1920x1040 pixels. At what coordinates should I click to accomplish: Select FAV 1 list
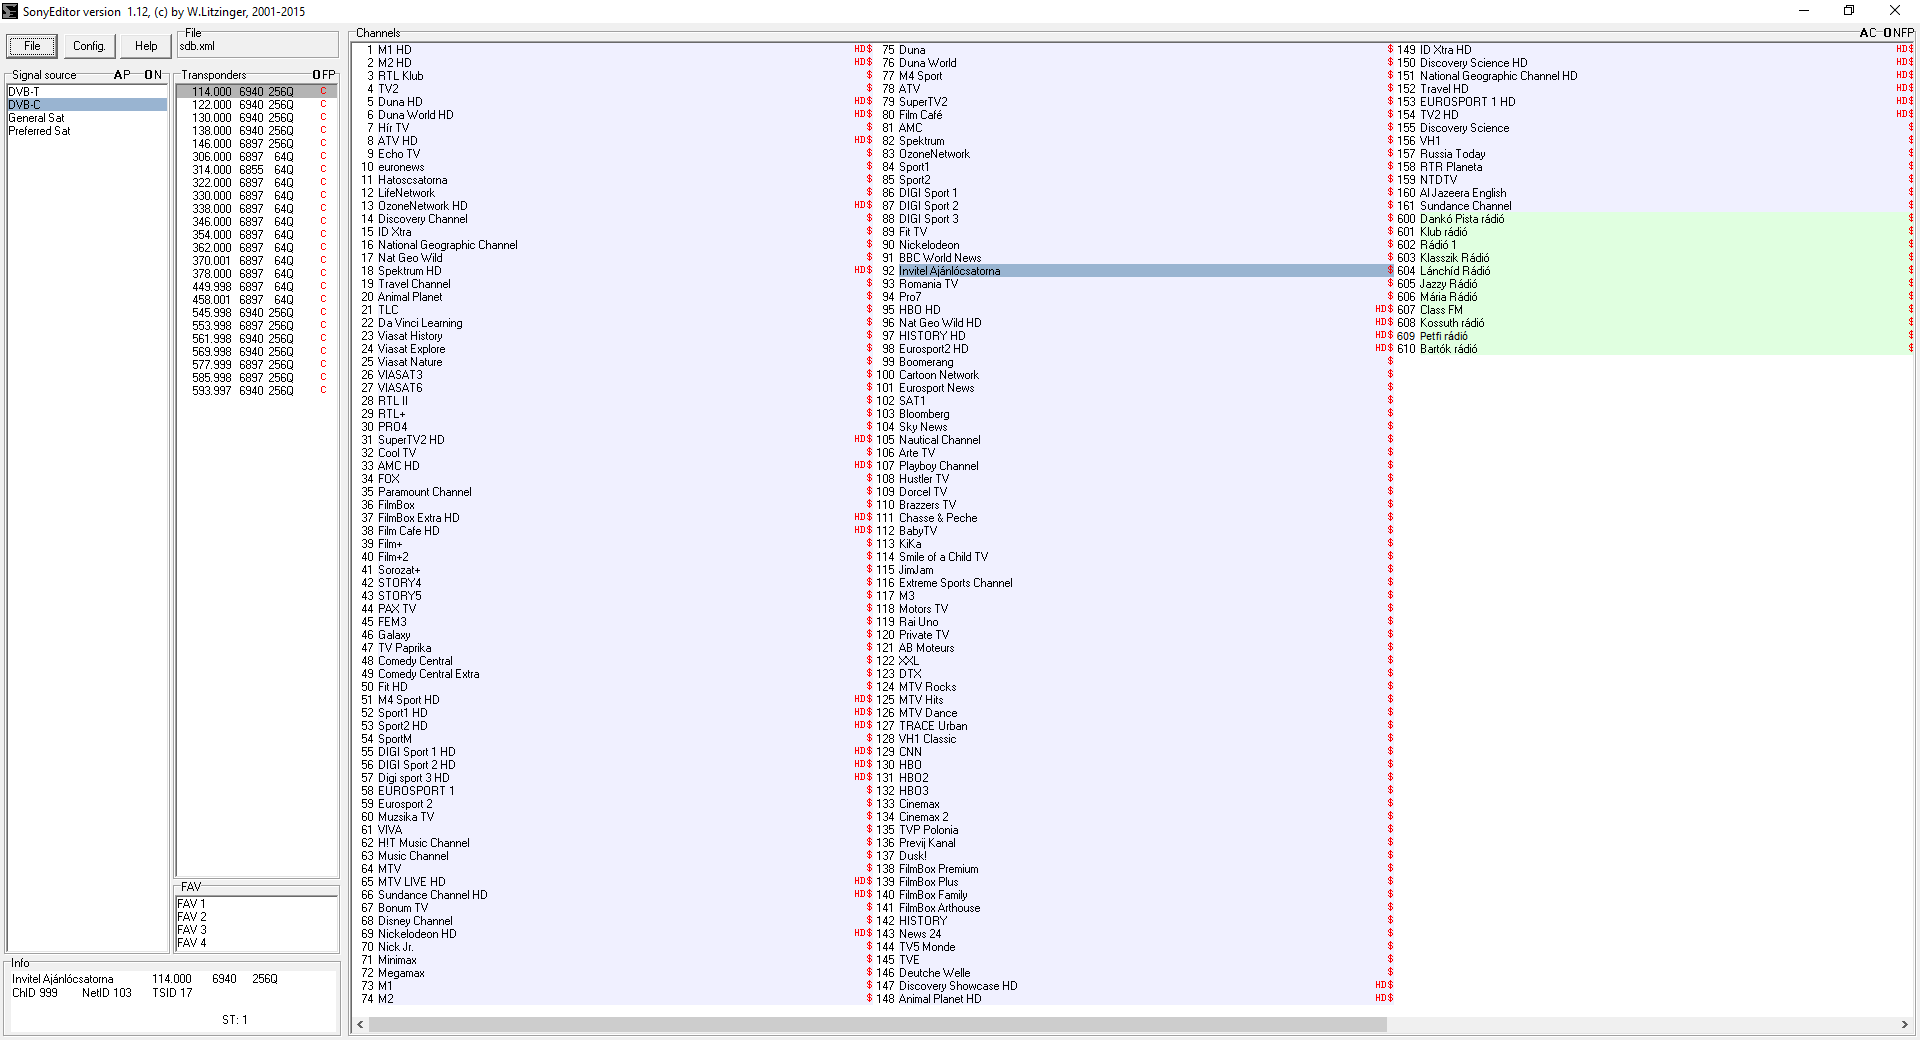tap(257, 904)
